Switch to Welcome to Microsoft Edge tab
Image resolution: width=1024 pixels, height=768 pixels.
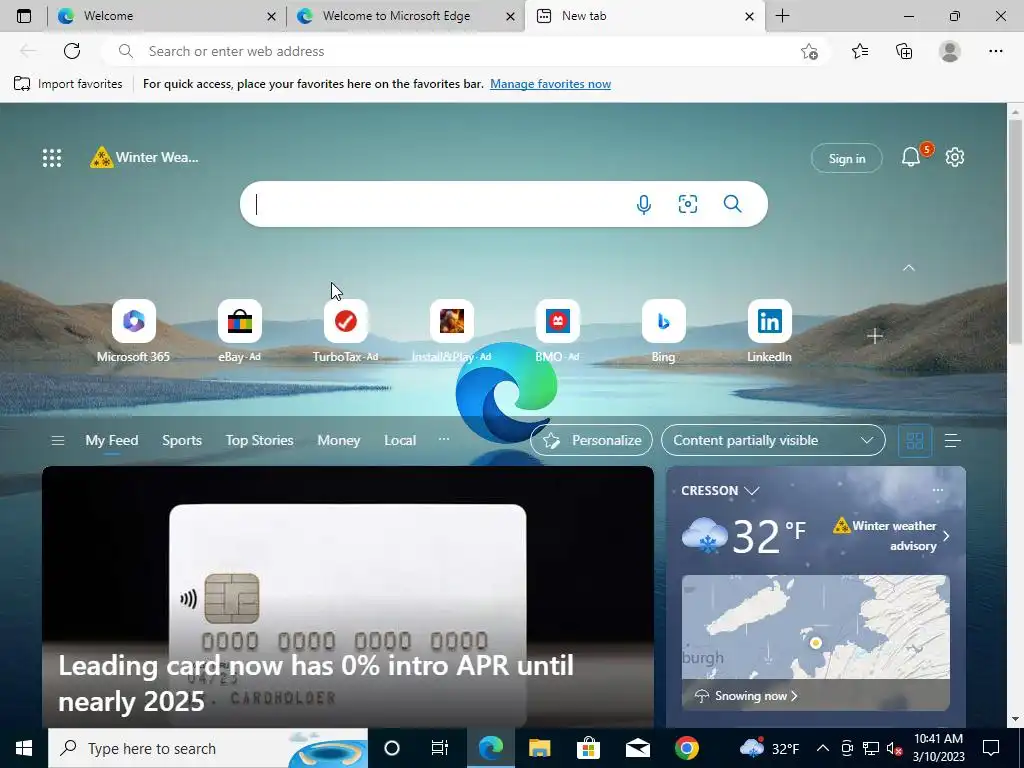406,16
